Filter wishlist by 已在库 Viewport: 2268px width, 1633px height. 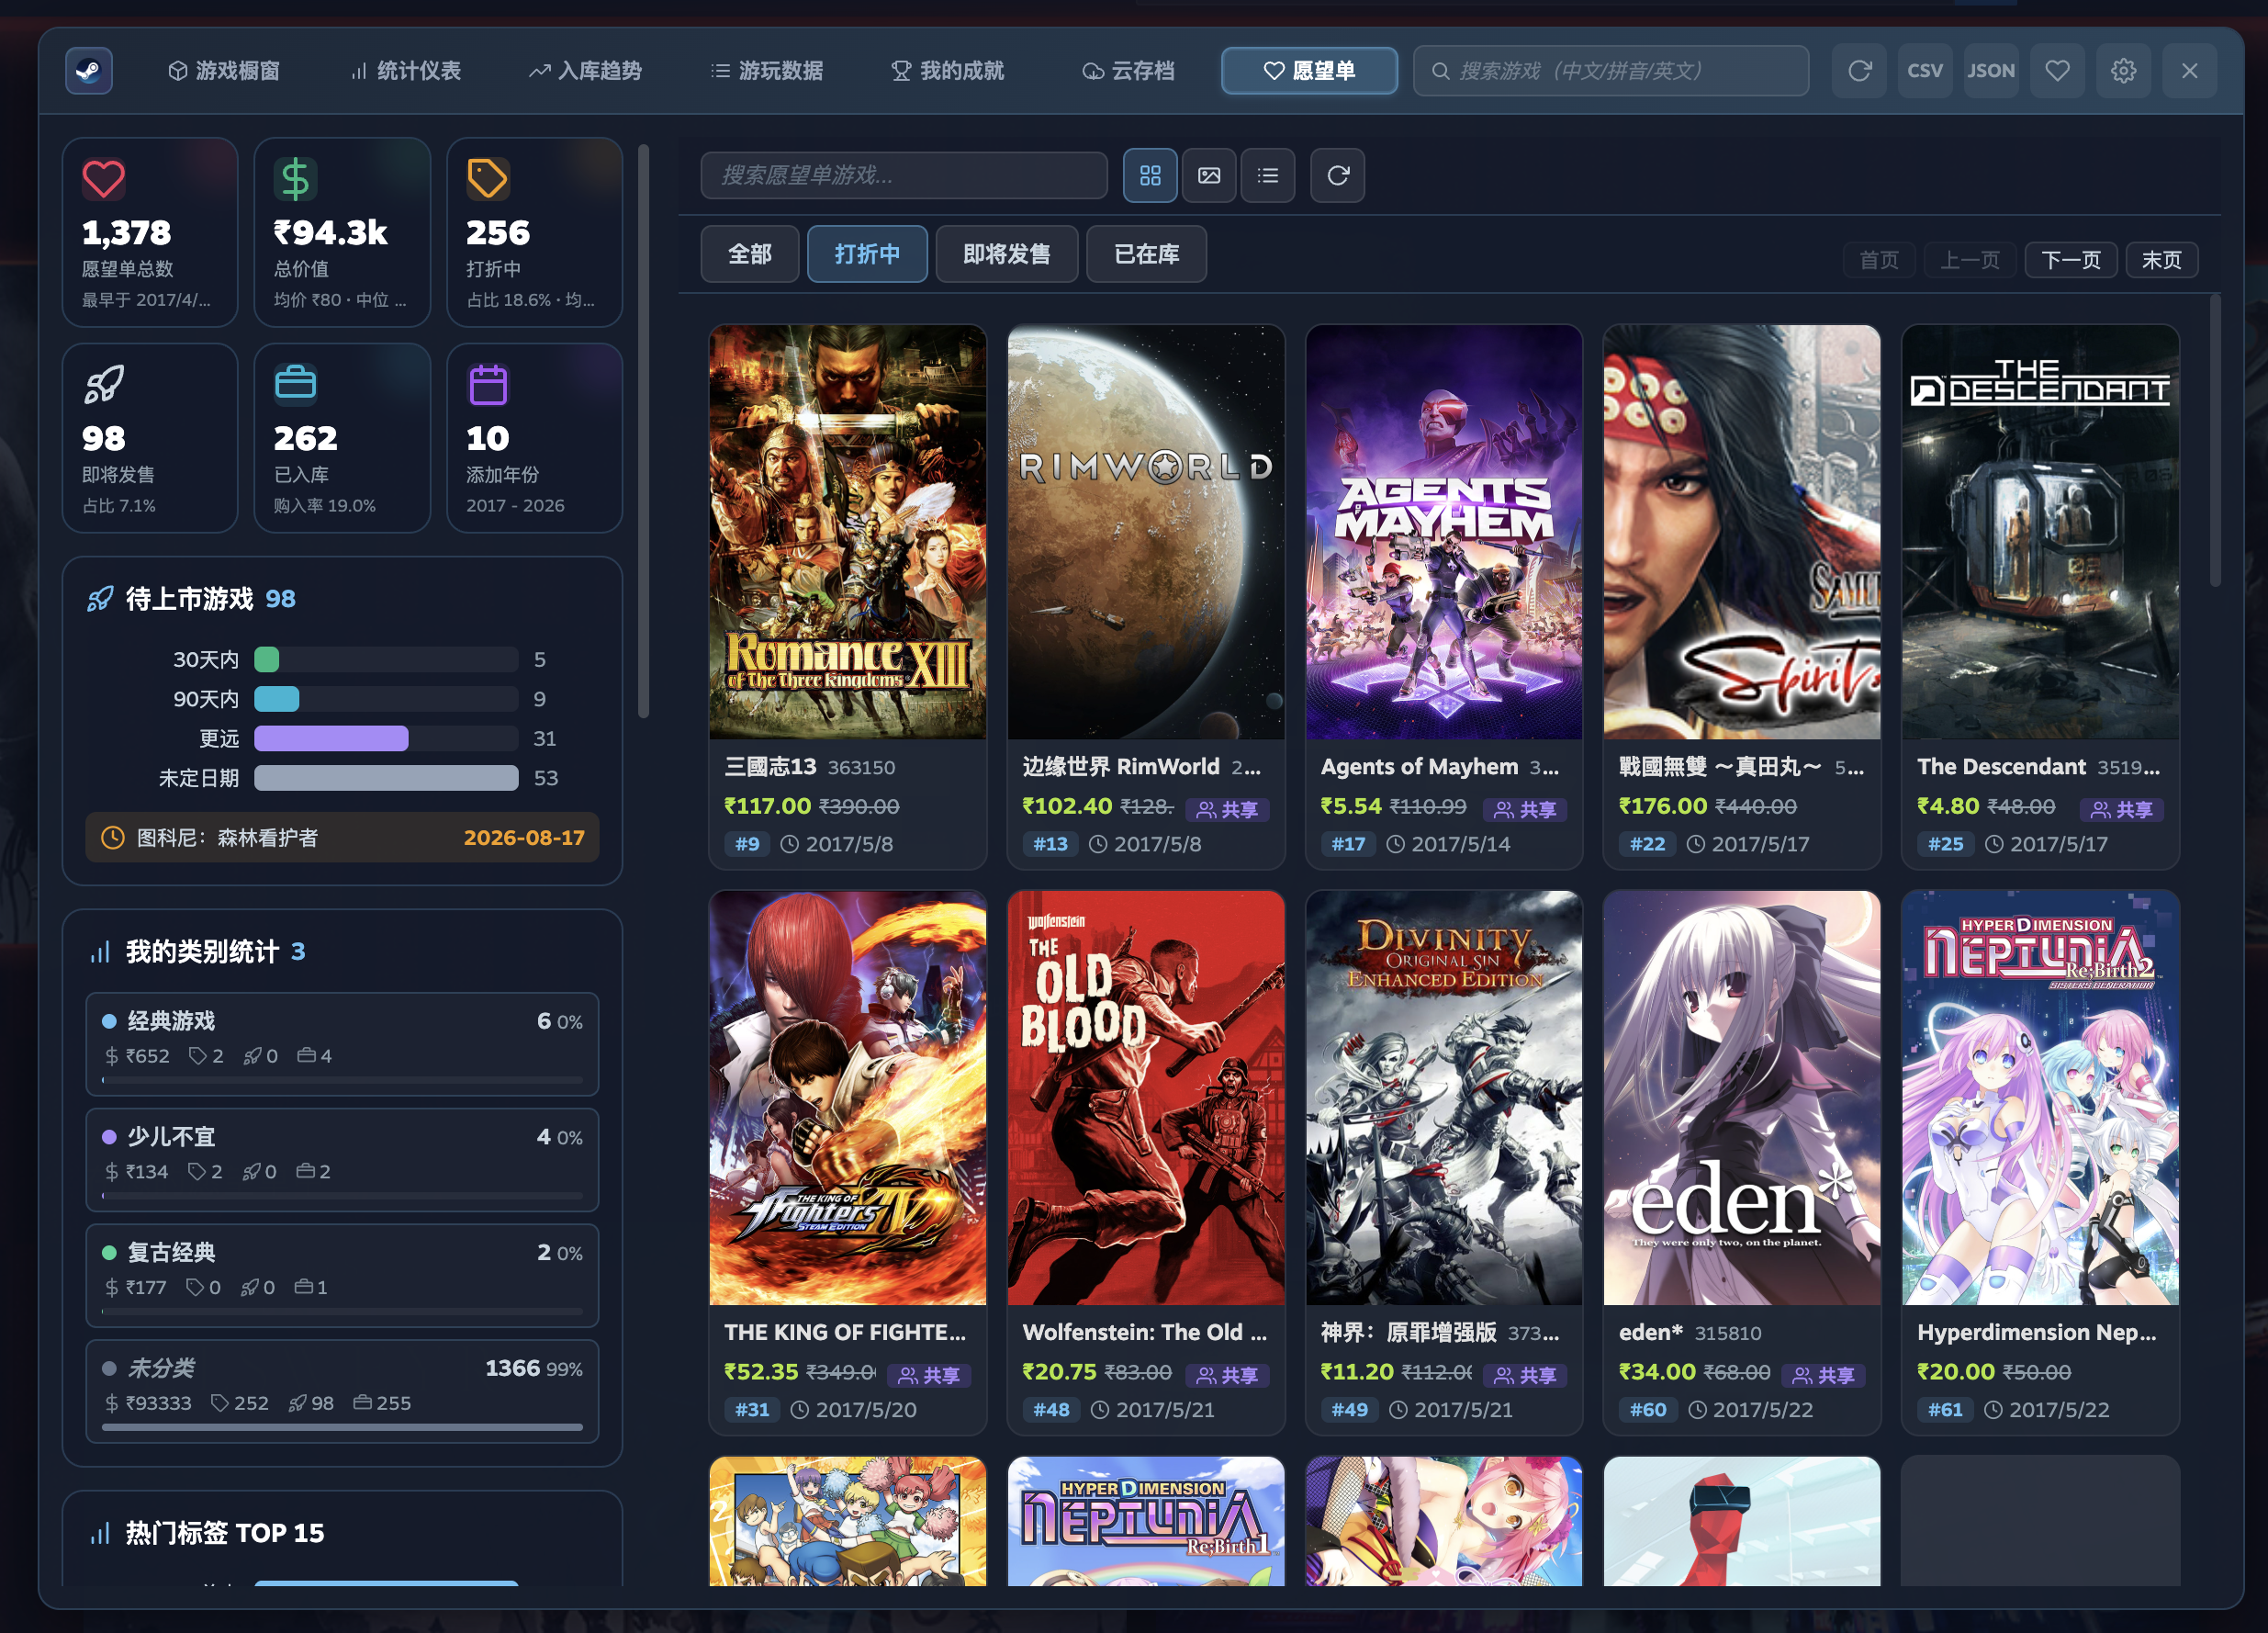(1147, 255)
